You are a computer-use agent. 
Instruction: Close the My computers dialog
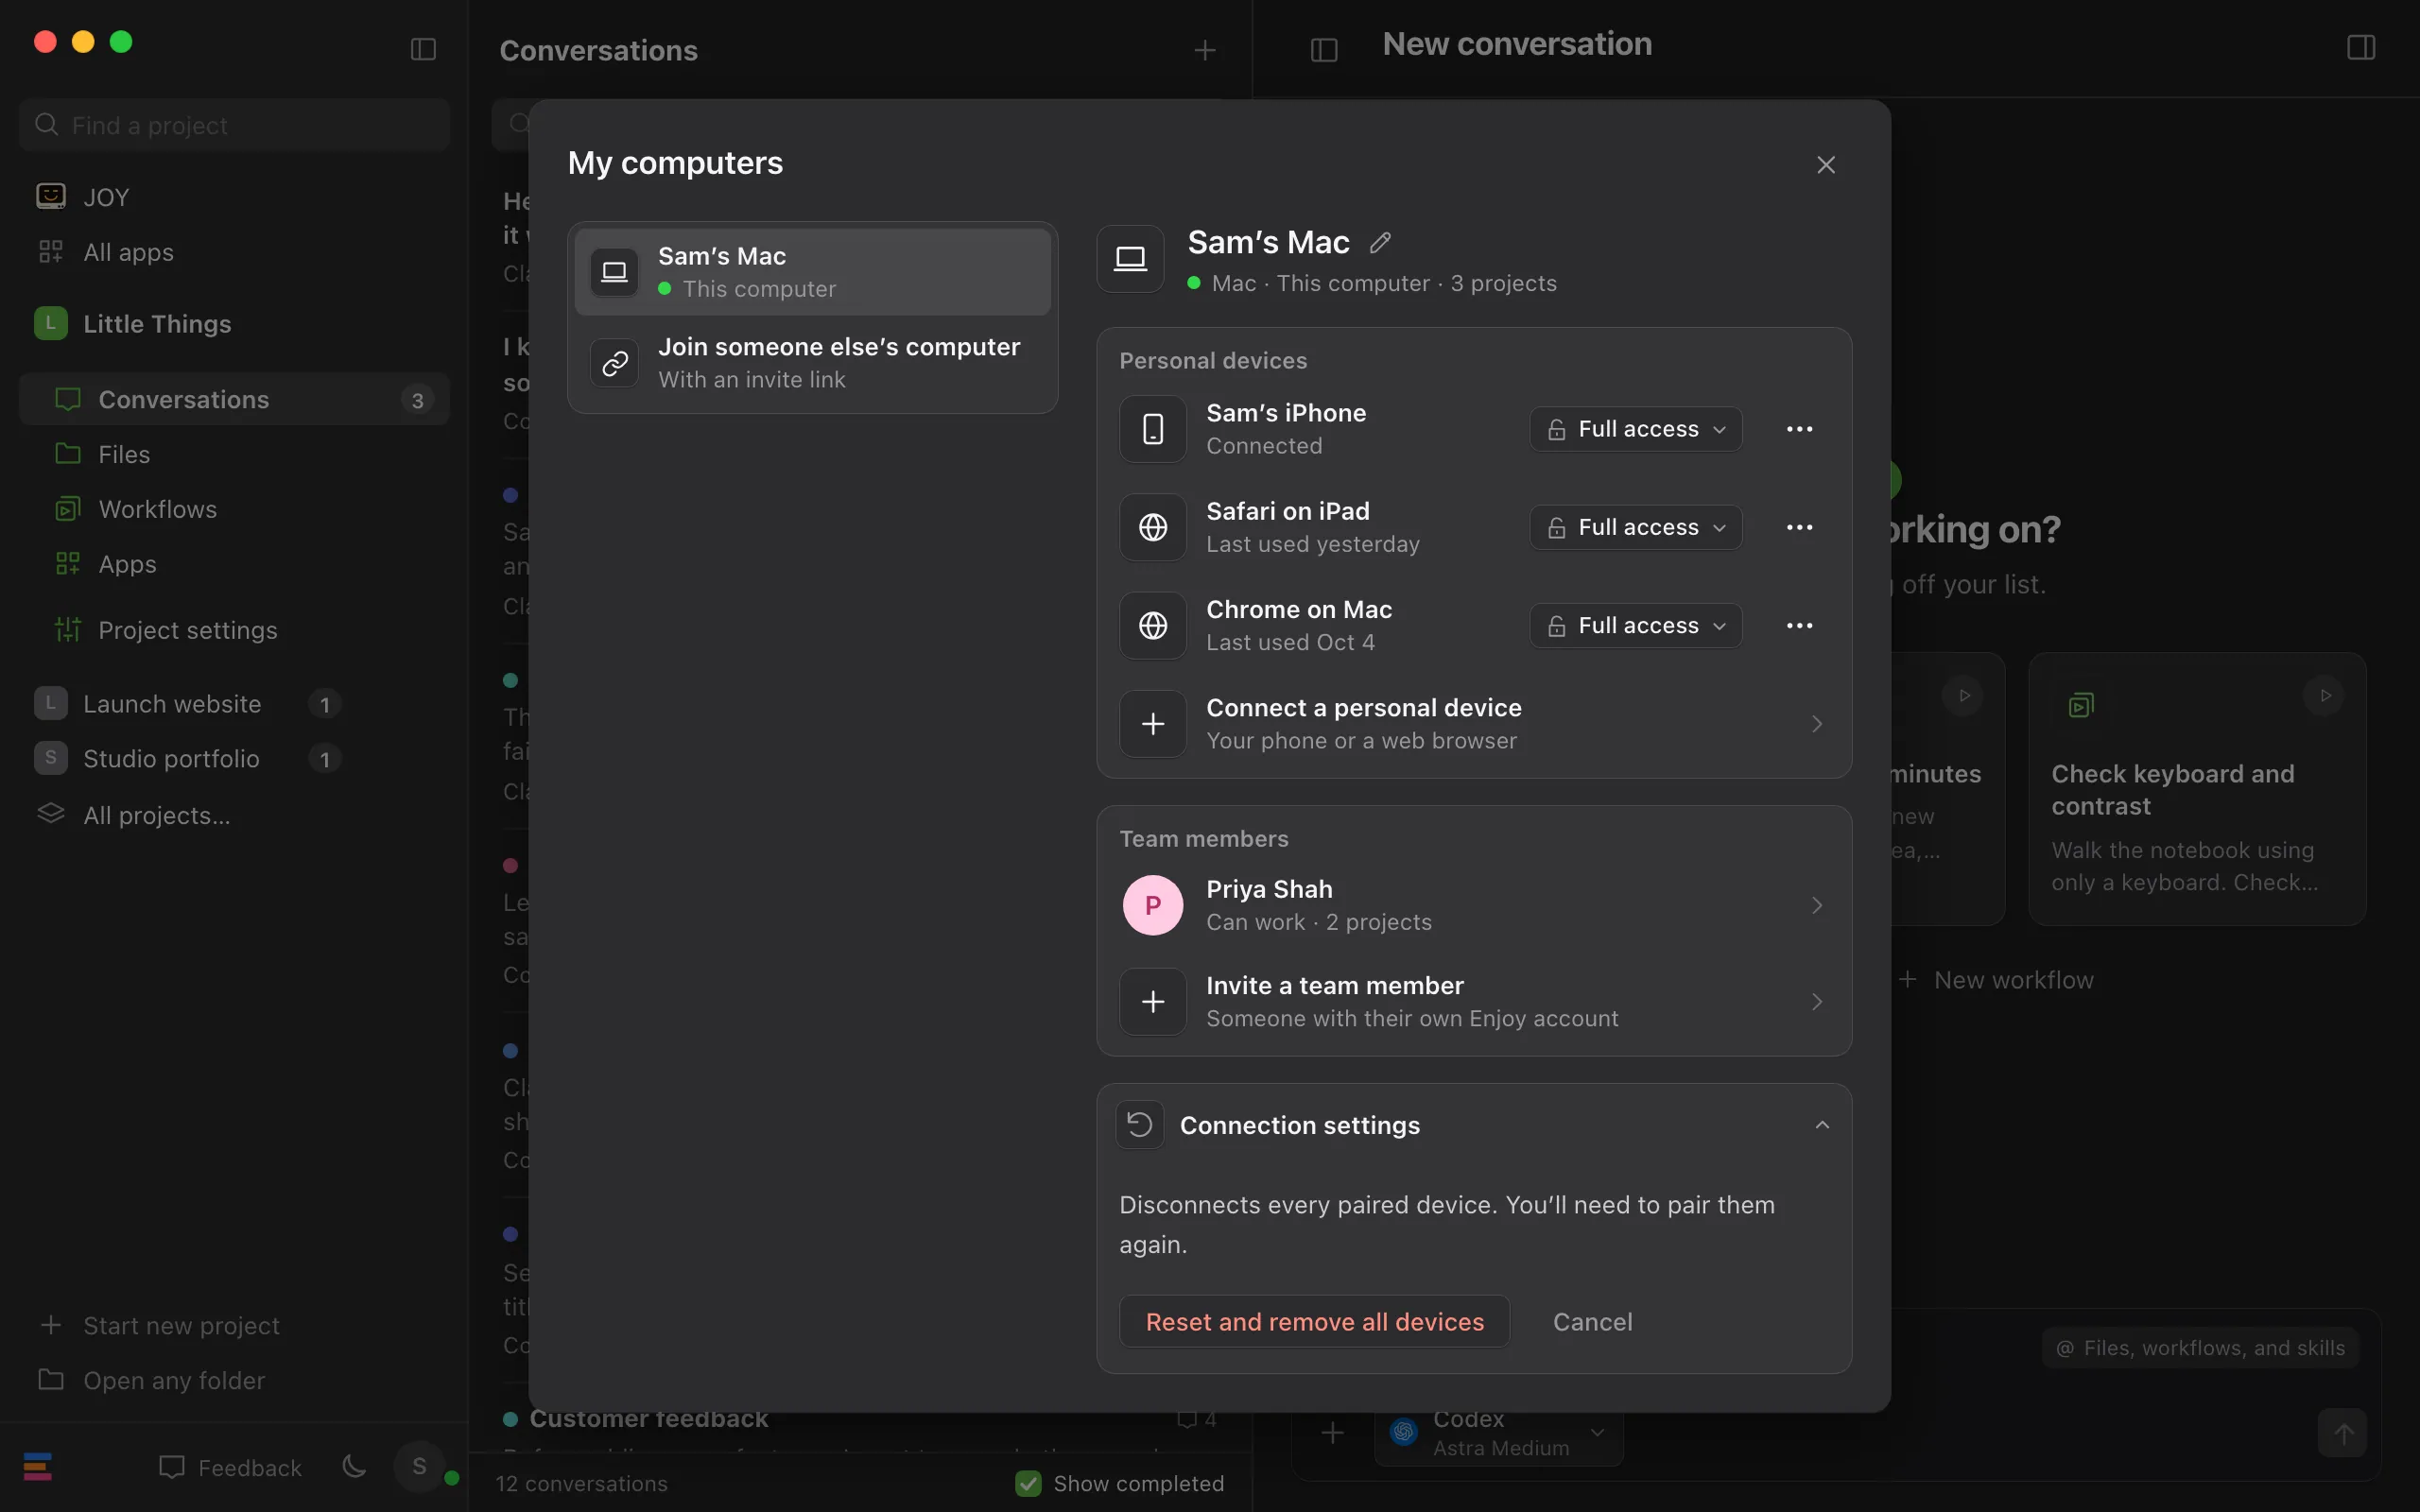coord(1826,165)
